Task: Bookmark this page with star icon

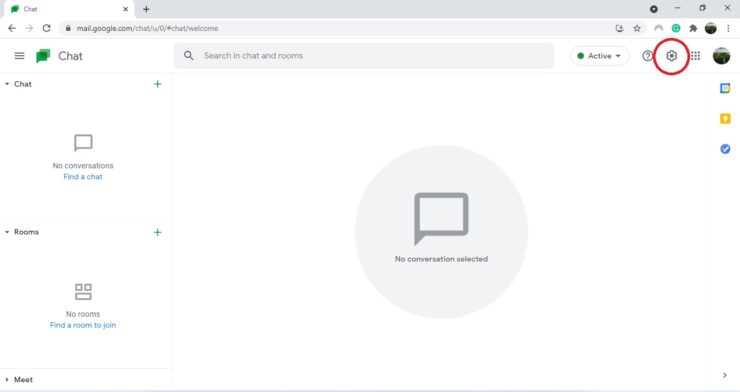Action: [x=637, y=28]
